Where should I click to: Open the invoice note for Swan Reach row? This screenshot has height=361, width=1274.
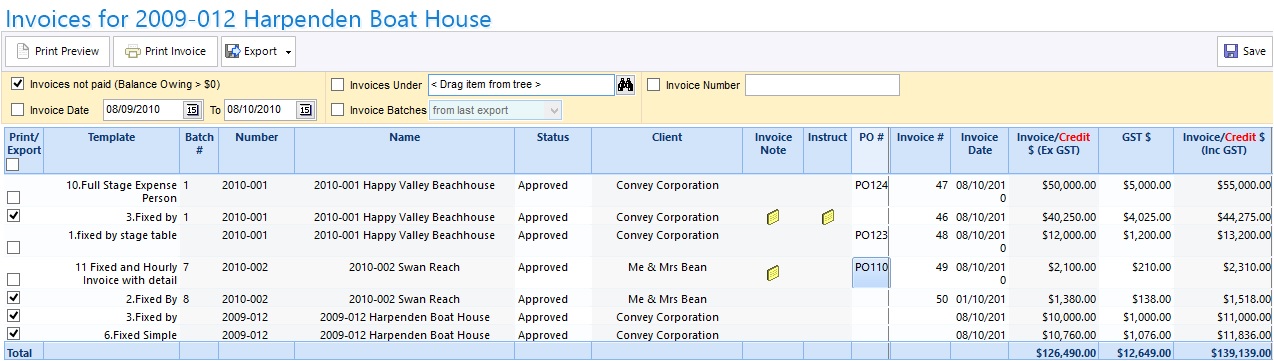coord(773,273)
